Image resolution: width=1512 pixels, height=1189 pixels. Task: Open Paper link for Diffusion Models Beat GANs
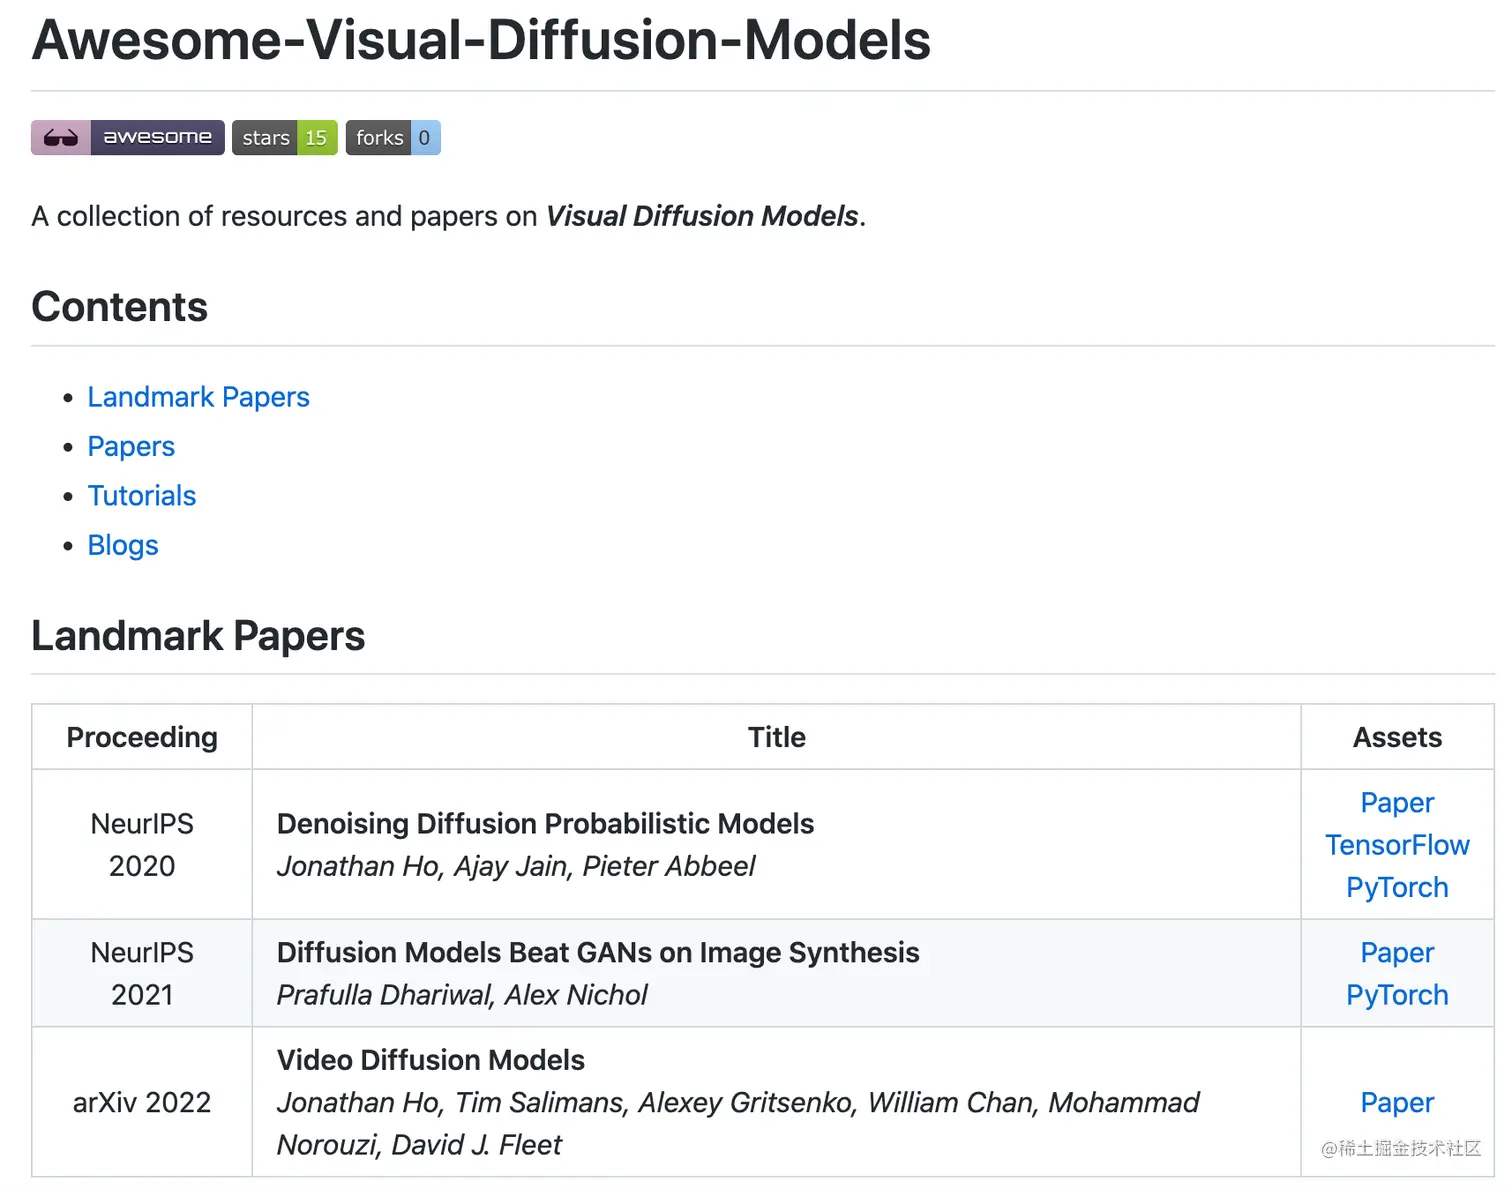click(x=1397, y=953)
